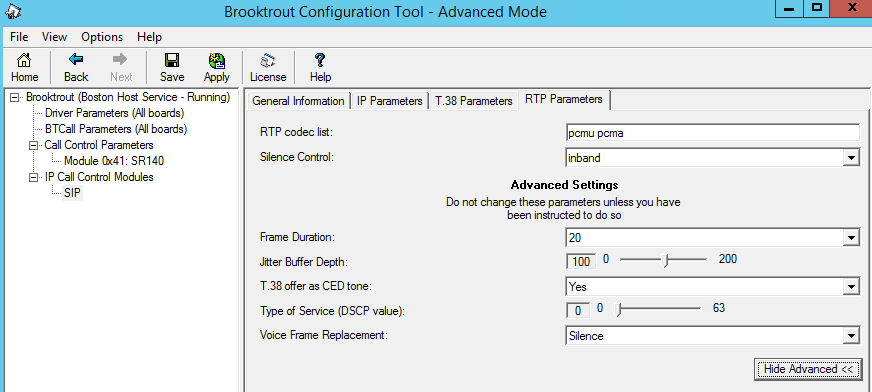Click the 'Type of Service (DSCP value):' label

pos(333,311)
